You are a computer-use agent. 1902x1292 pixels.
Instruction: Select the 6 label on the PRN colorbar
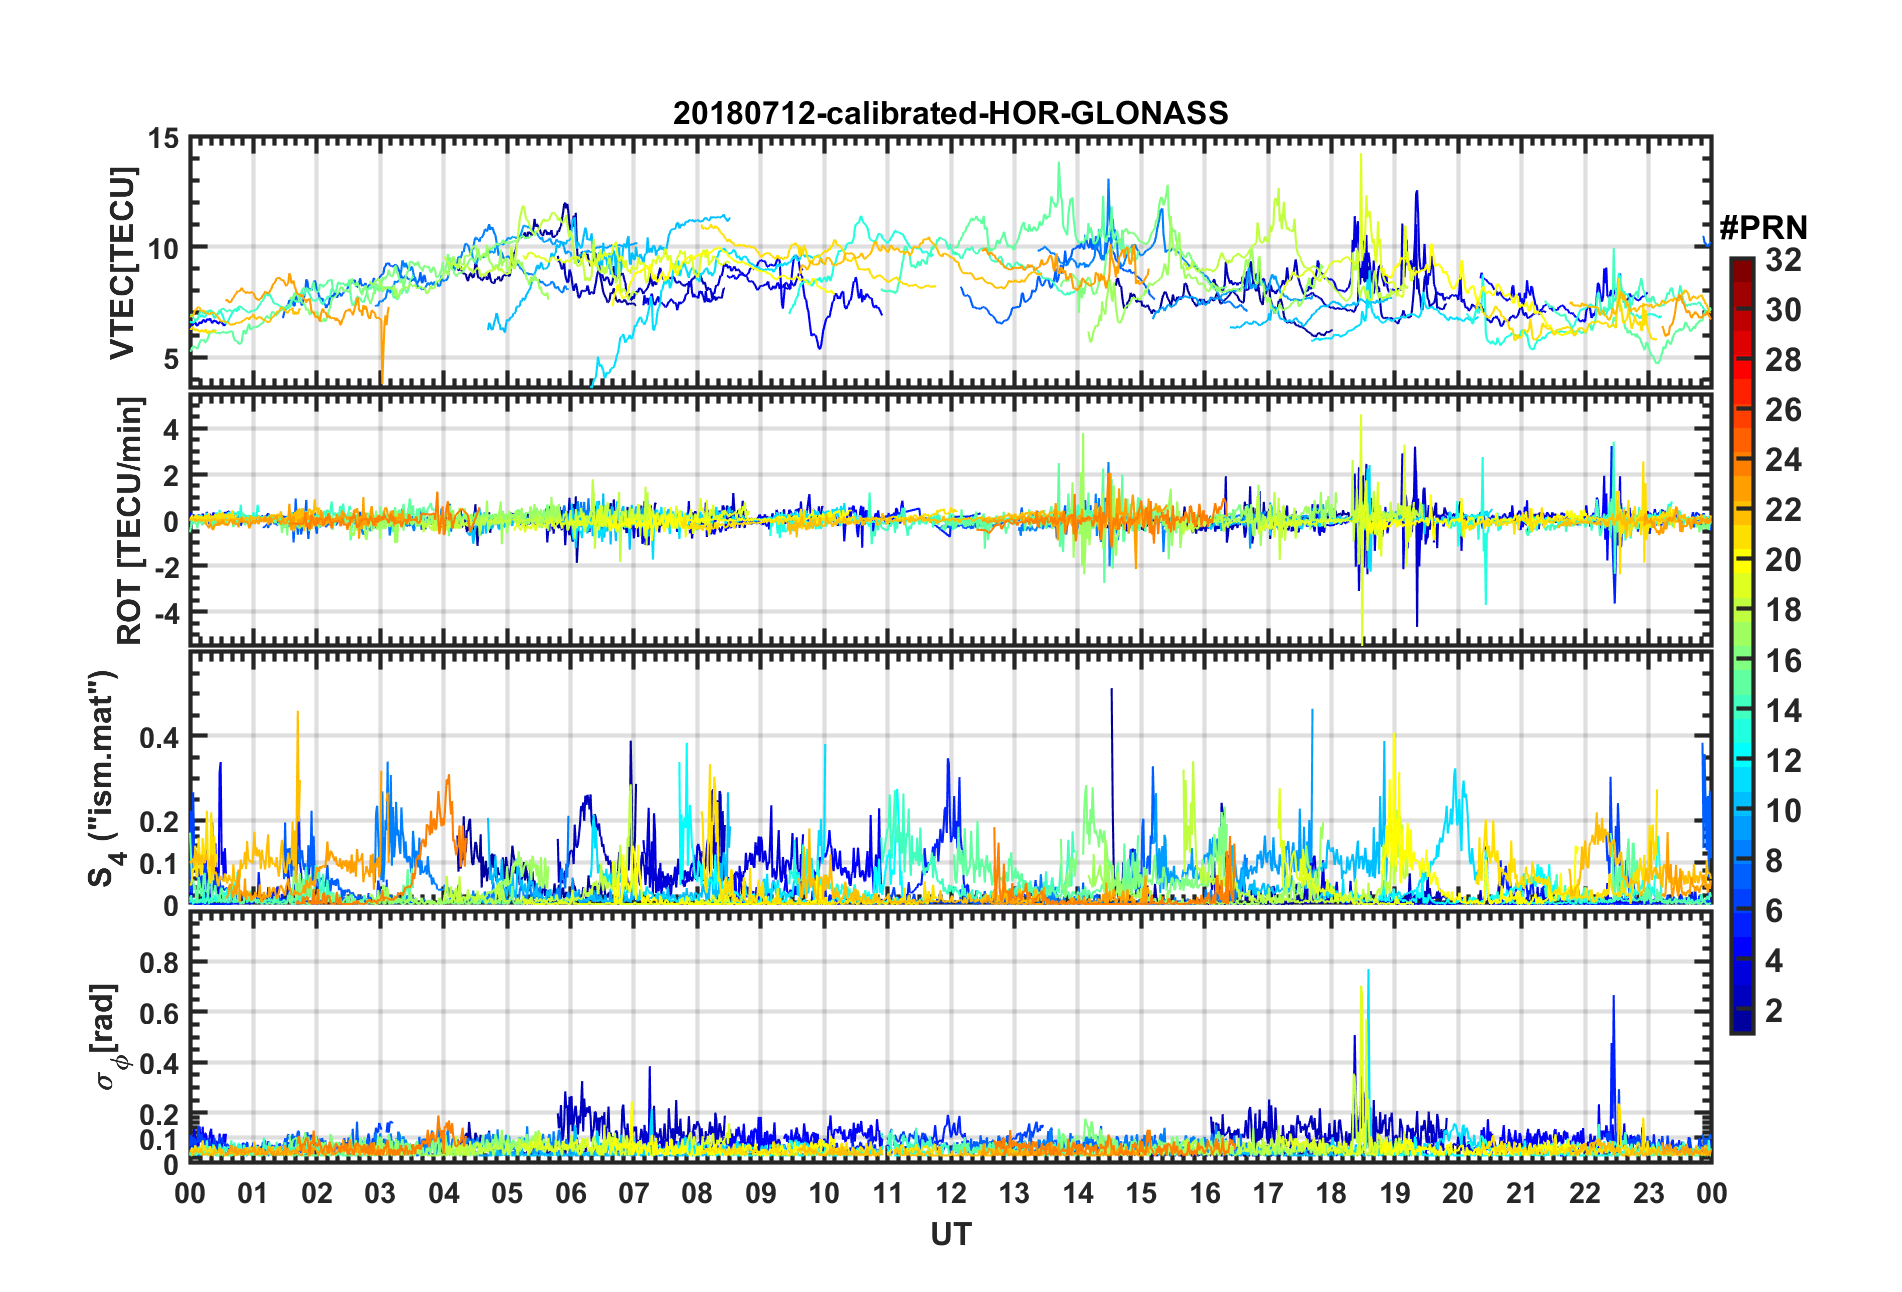tap(1774, 911)
